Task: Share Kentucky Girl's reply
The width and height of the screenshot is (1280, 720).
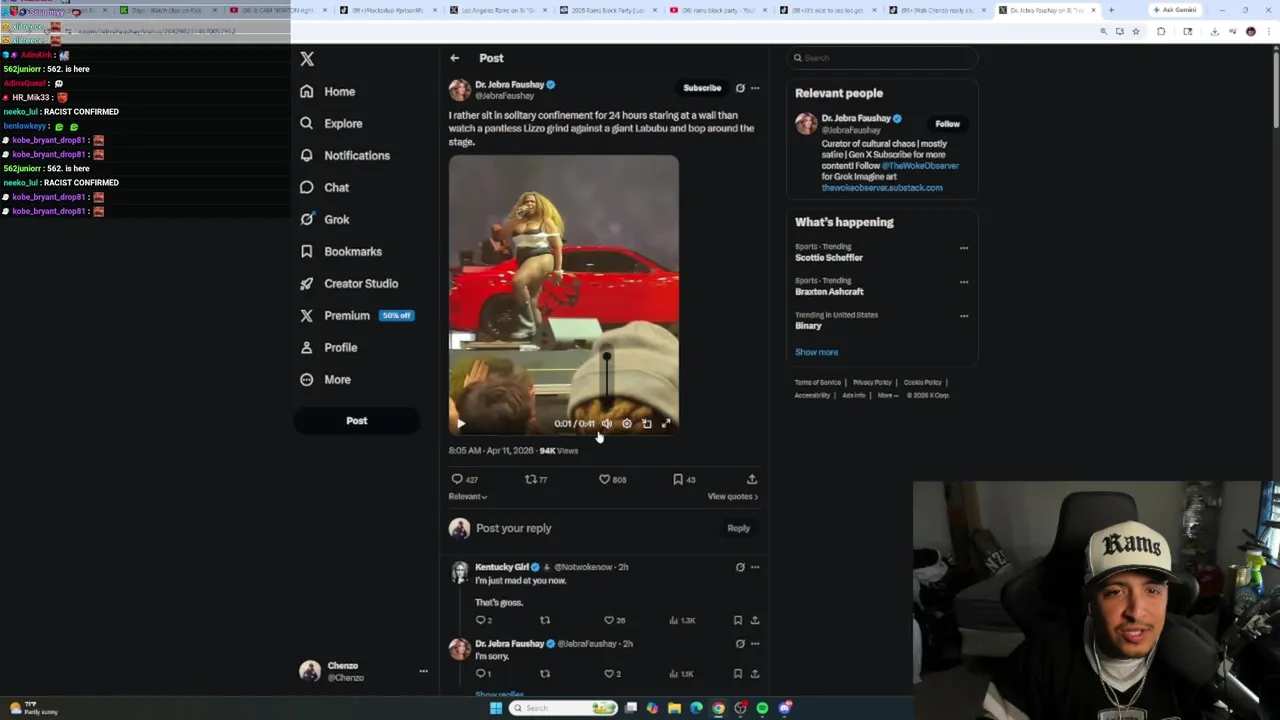Action: tap(755, 620)
